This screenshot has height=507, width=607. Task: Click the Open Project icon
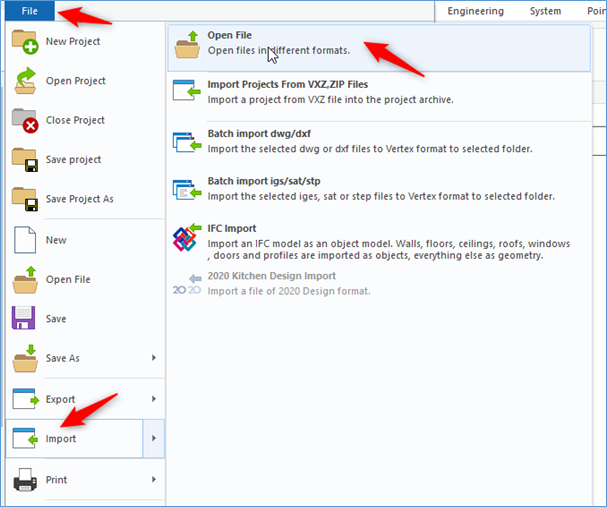pos(25,81)
